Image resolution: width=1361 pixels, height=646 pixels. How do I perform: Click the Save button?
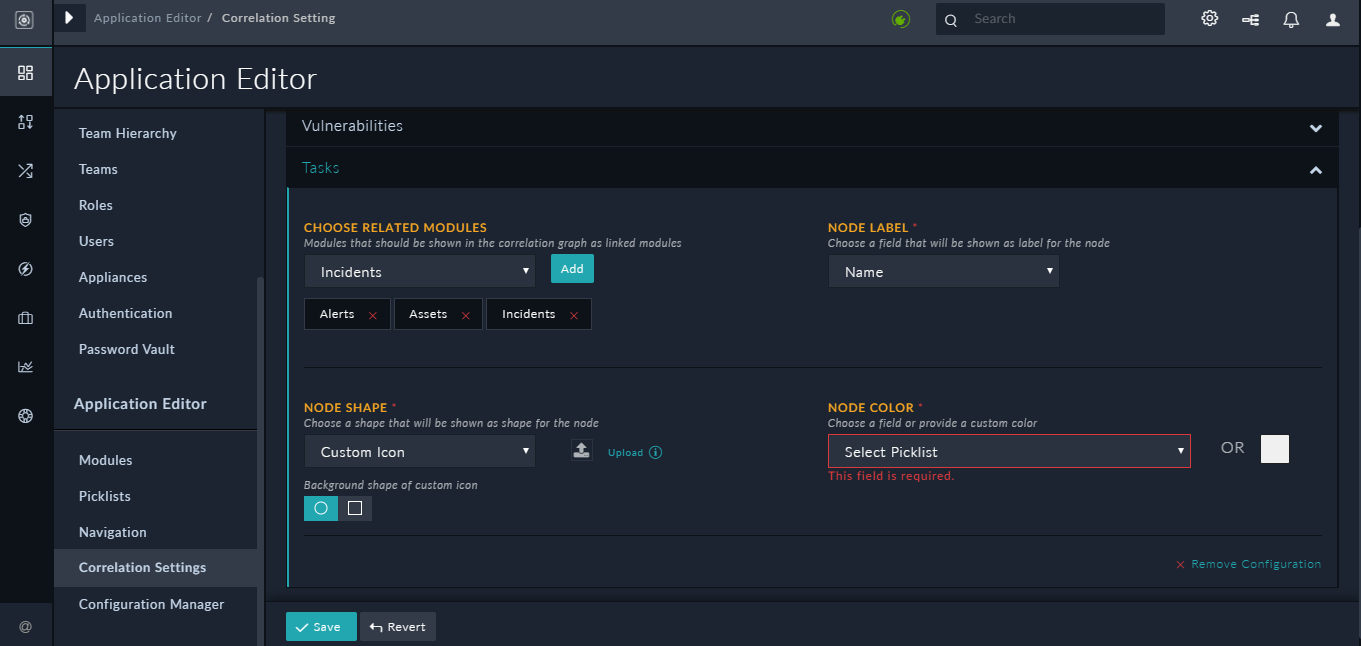pyautogui.click(x=321, y=627)
